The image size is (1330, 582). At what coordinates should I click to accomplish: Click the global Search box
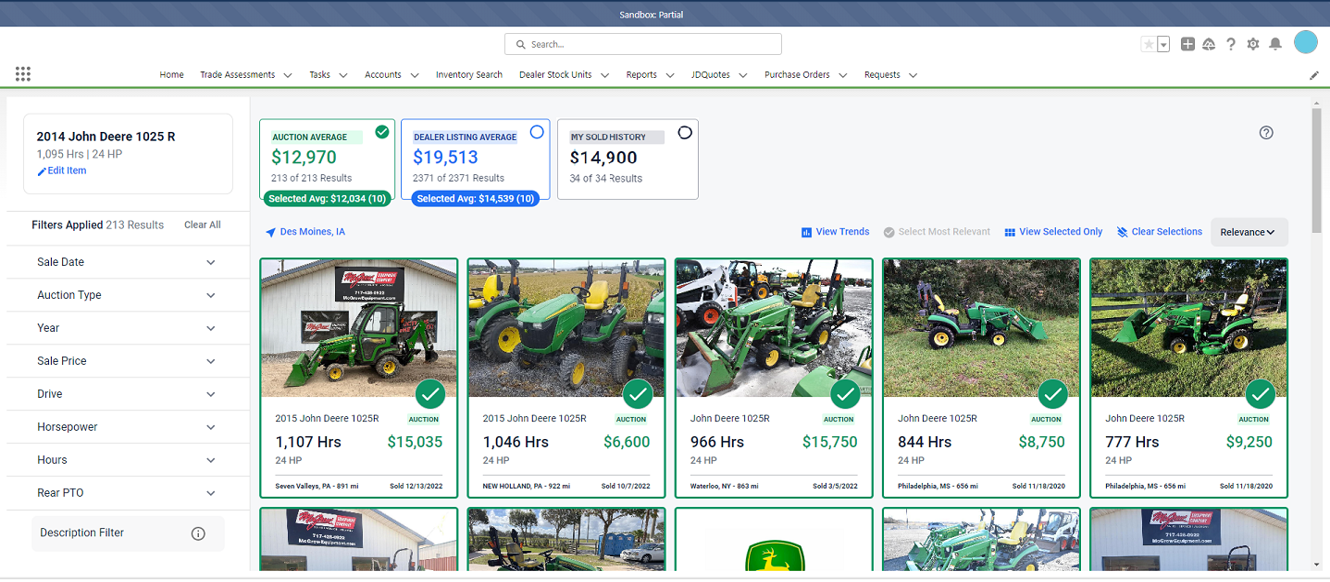pos(643,44)
